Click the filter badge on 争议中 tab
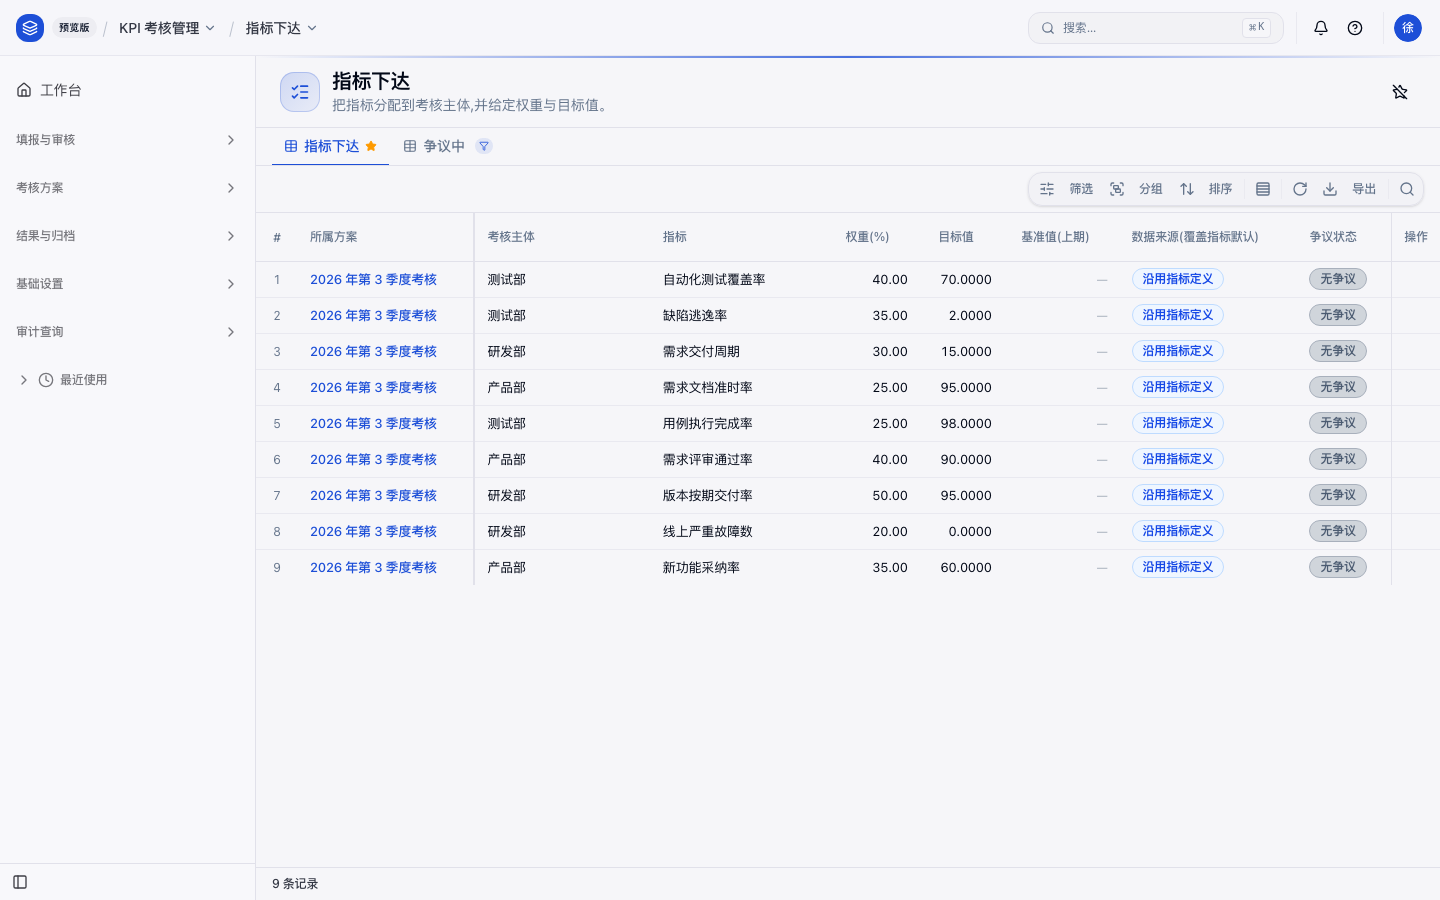The image size is (1440, 900). point(484,146)
